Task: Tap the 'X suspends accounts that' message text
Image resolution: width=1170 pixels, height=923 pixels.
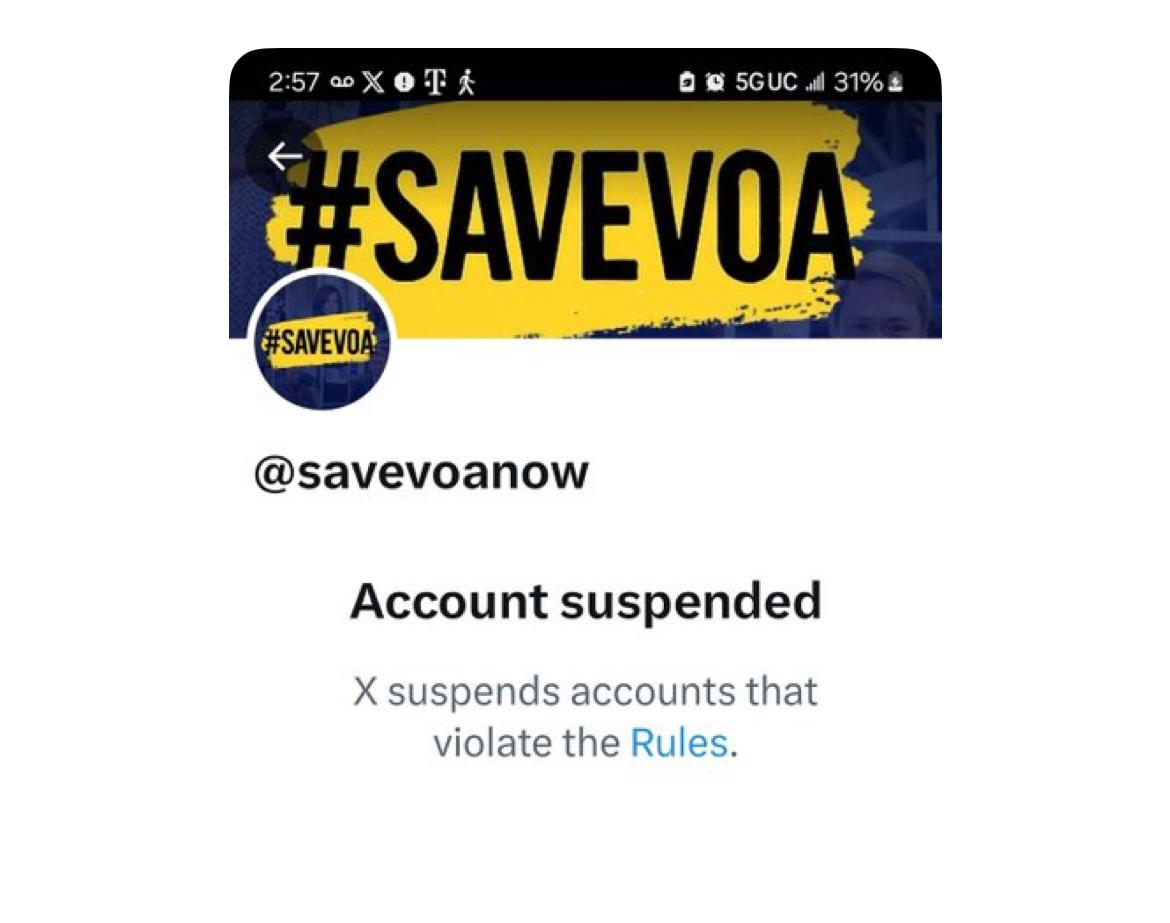Action: click(586, 692)
